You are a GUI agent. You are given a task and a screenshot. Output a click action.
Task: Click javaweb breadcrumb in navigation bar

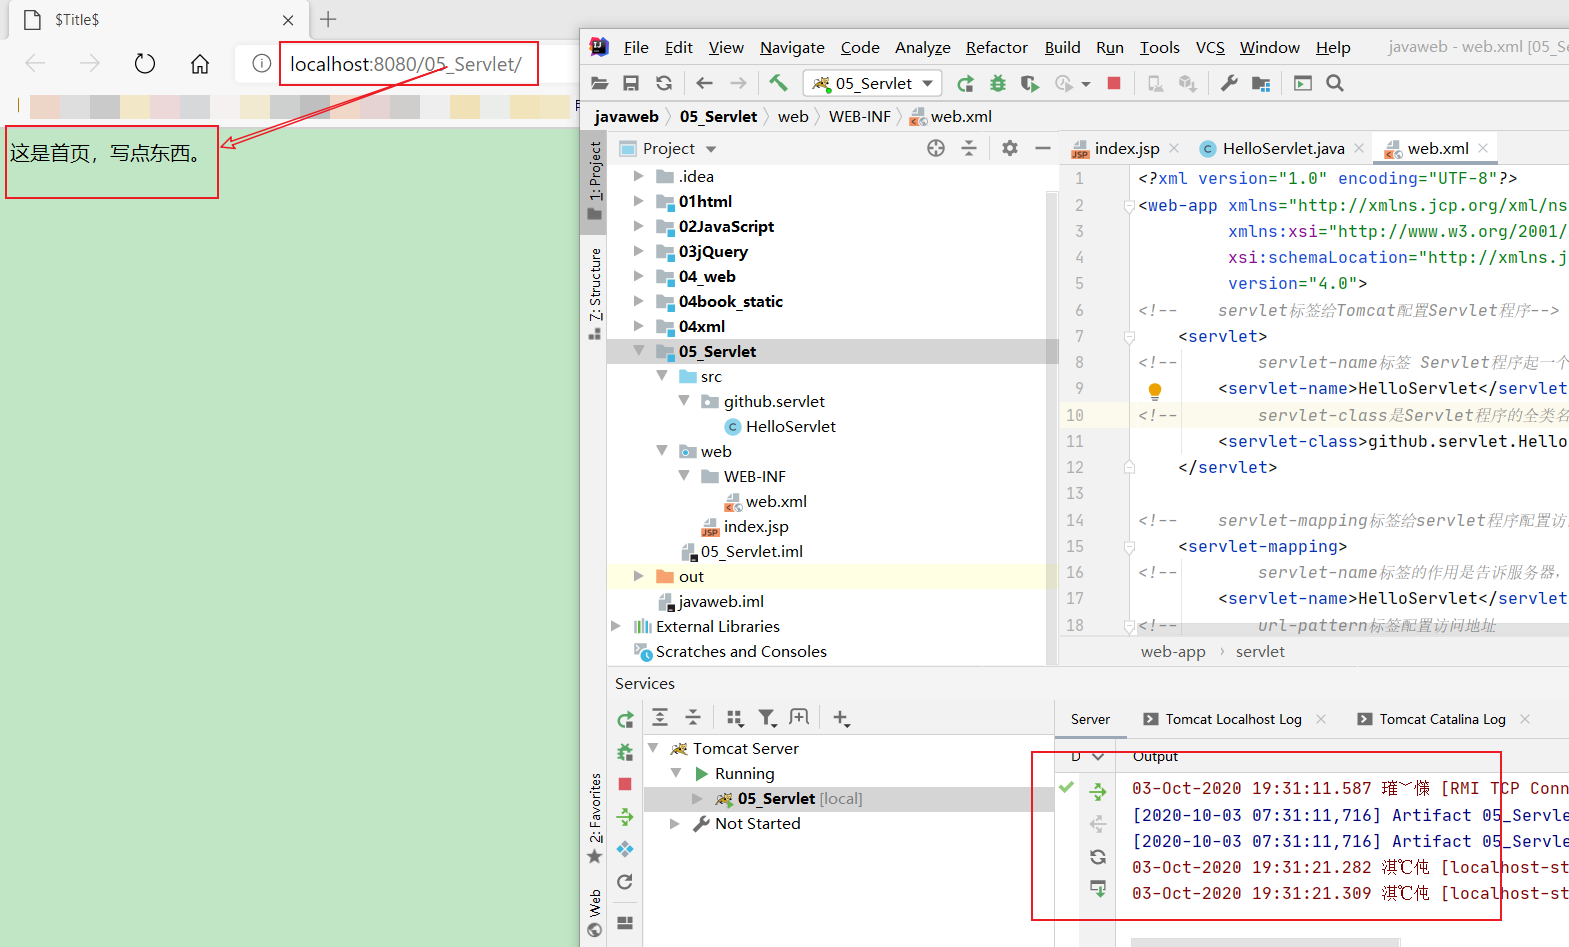tap(626, 116)
